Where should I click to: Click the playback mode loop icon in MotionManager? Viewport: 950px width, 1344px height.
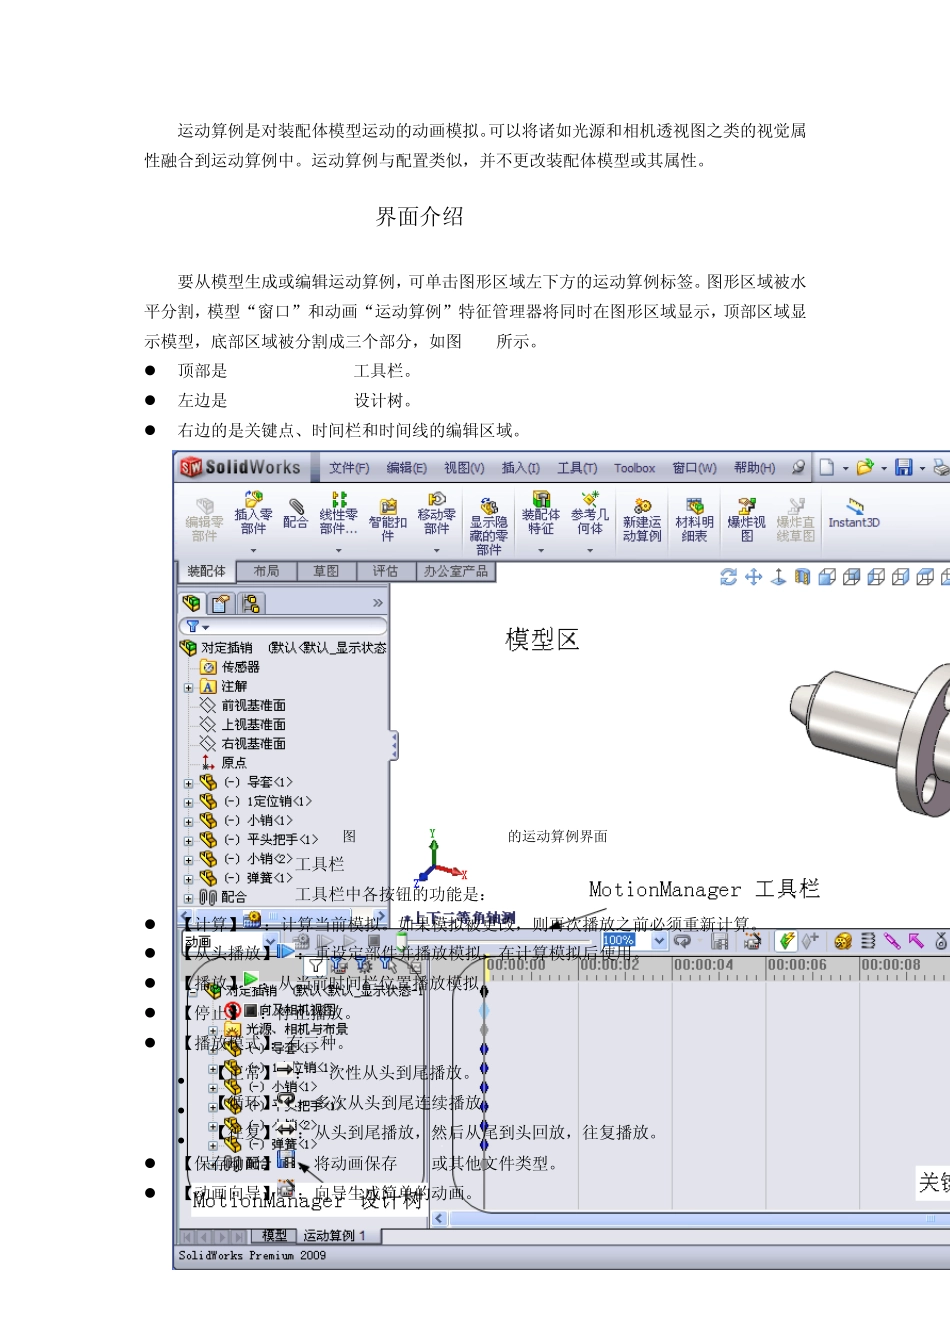(682, 941)
